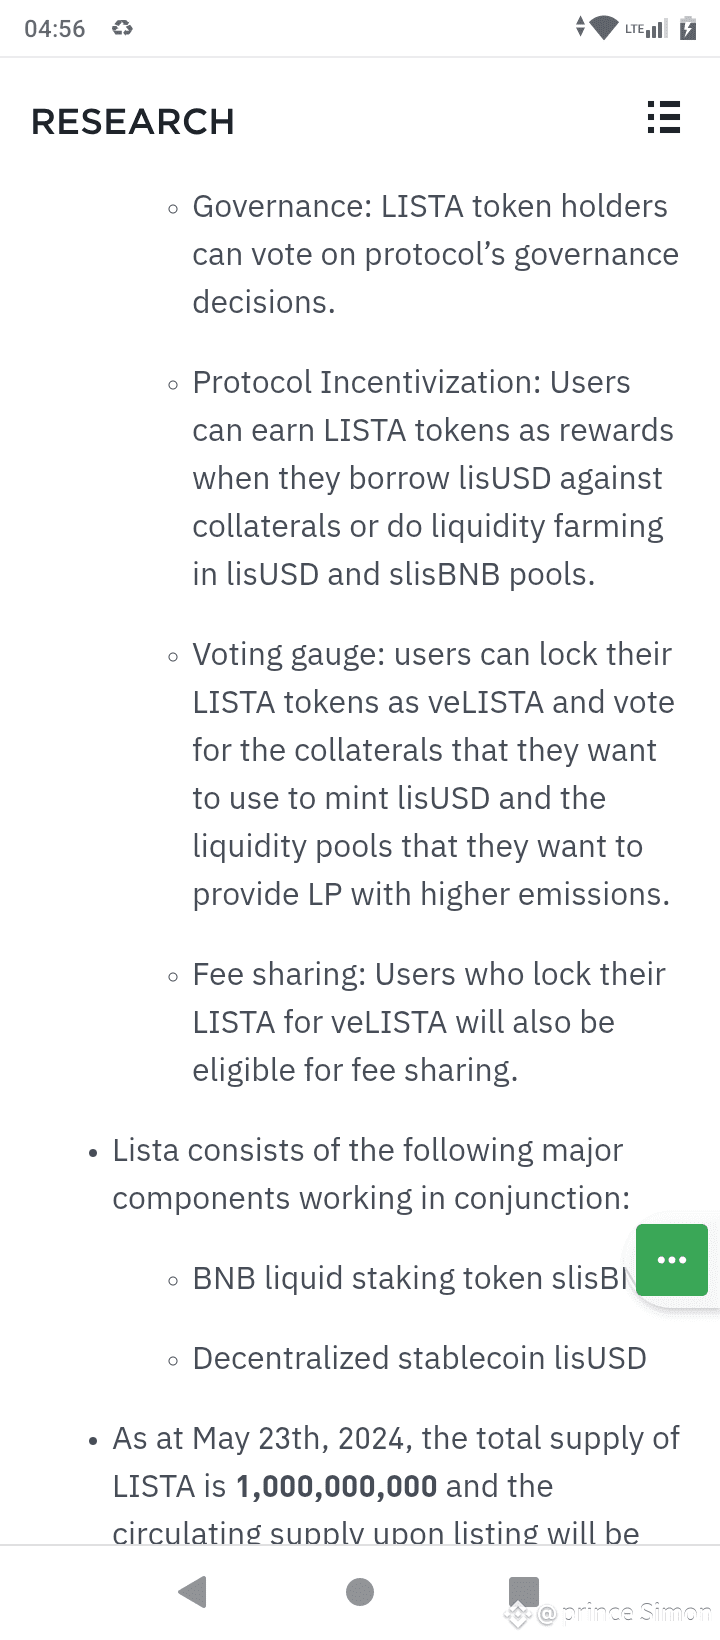Tap the recent apps square button
The width and height of the screenshot is (720, 1640).
(524, 1591)
